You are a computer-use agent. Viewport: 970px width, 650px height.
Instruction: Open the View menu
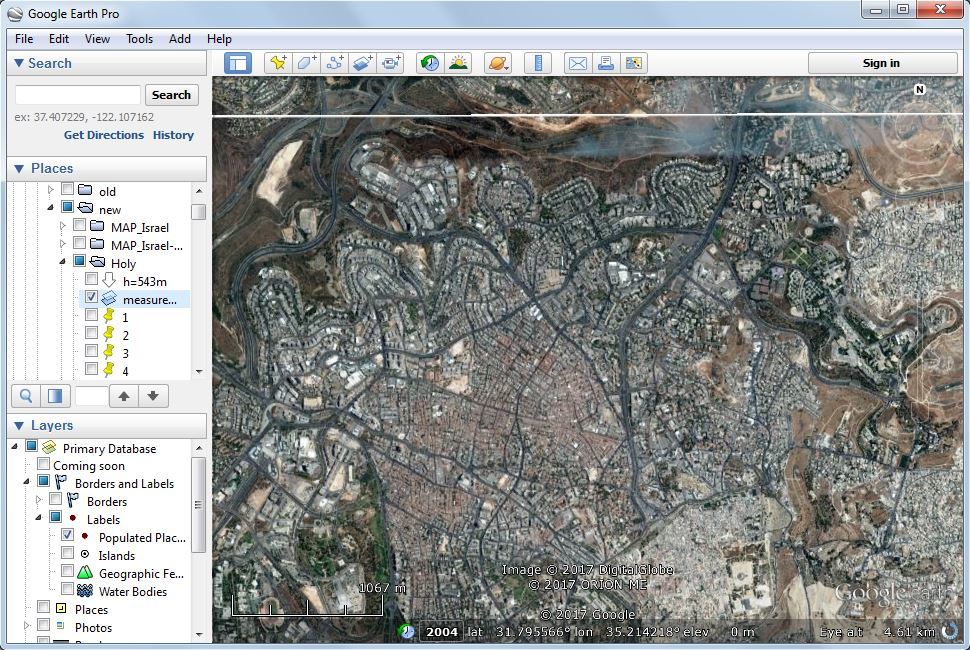coord(97,39)
